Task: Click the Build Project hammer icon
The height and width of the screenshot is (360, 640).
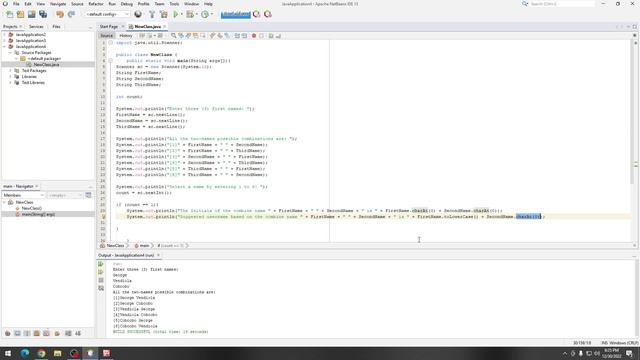Action: [x=152, y=14]
